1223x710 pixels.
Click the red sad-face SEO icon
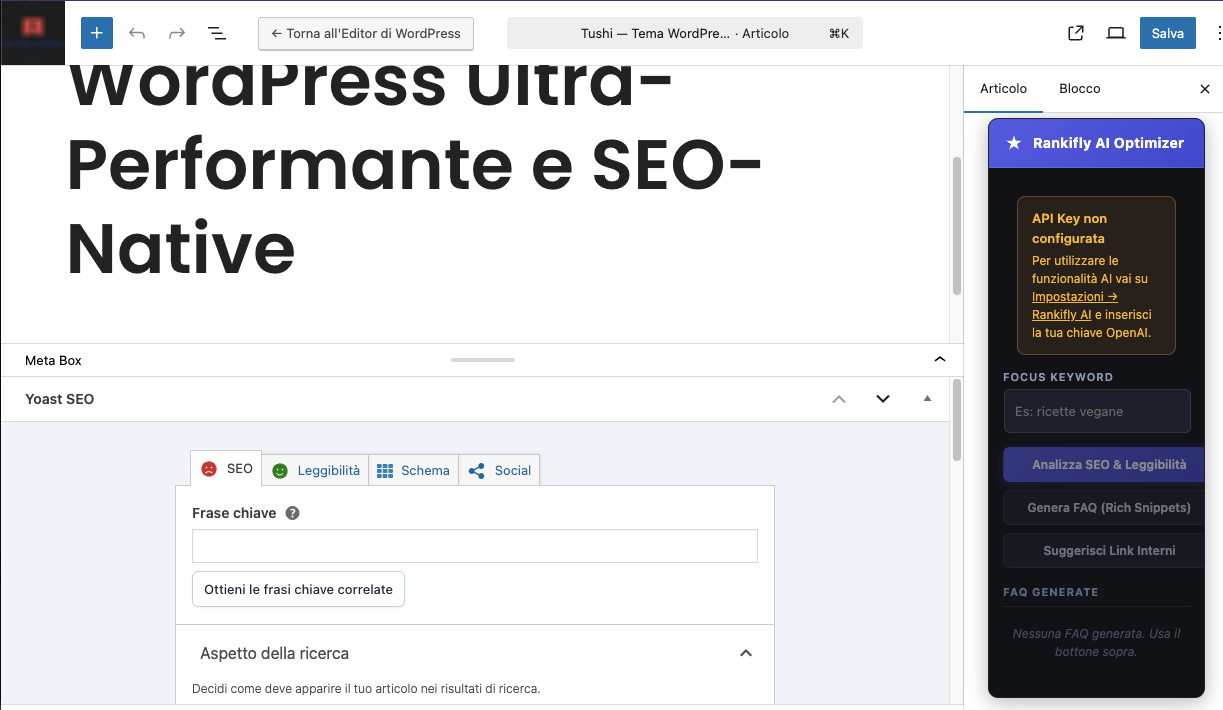(x=209, y=469)
